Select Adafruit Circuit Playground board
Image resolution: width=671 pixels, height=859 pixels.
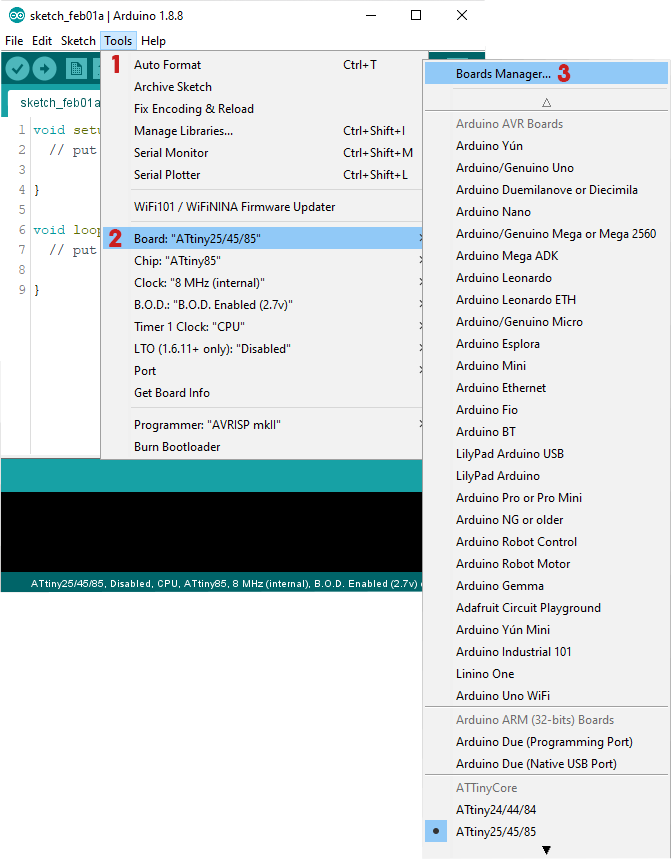point(546,608)
